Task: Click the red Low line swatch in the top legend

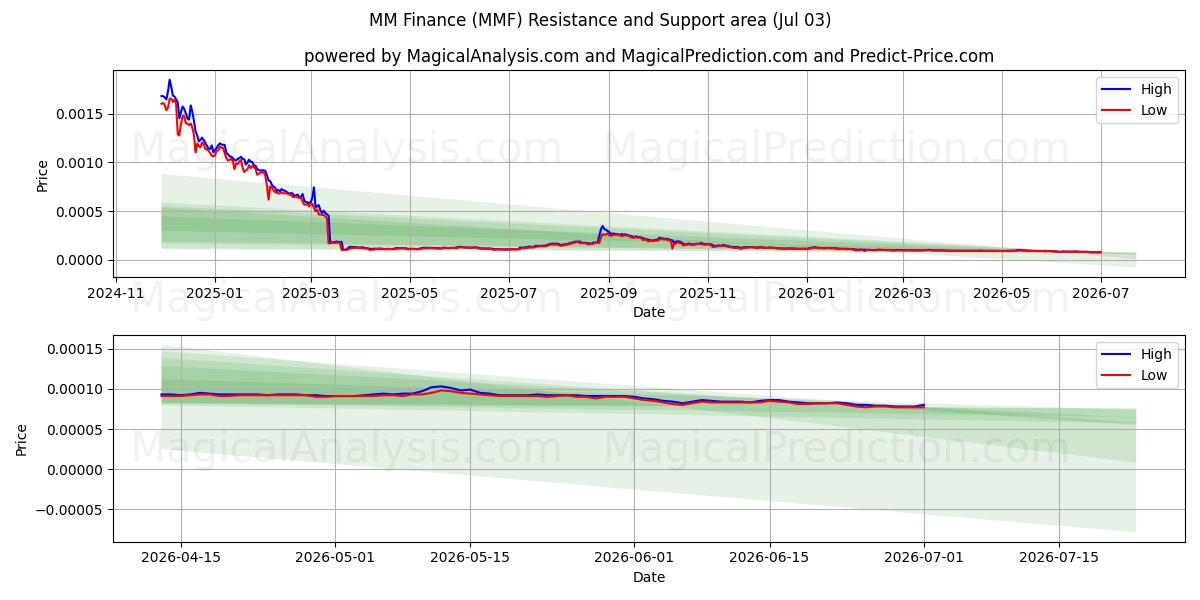Action: 1116,111
